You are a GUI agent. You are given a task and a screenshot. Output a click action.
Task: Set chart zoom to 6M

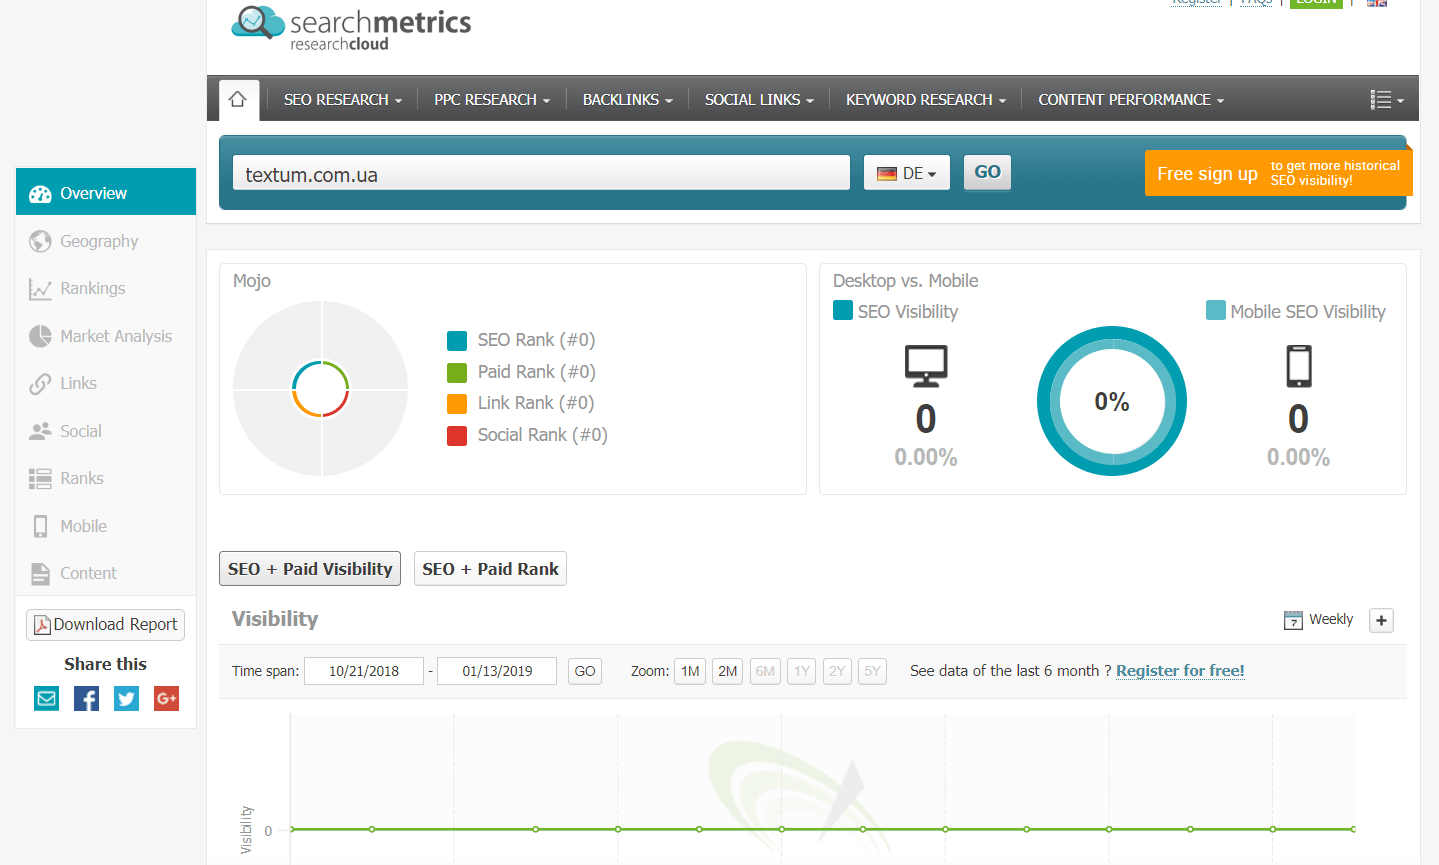tap(765, 671)
